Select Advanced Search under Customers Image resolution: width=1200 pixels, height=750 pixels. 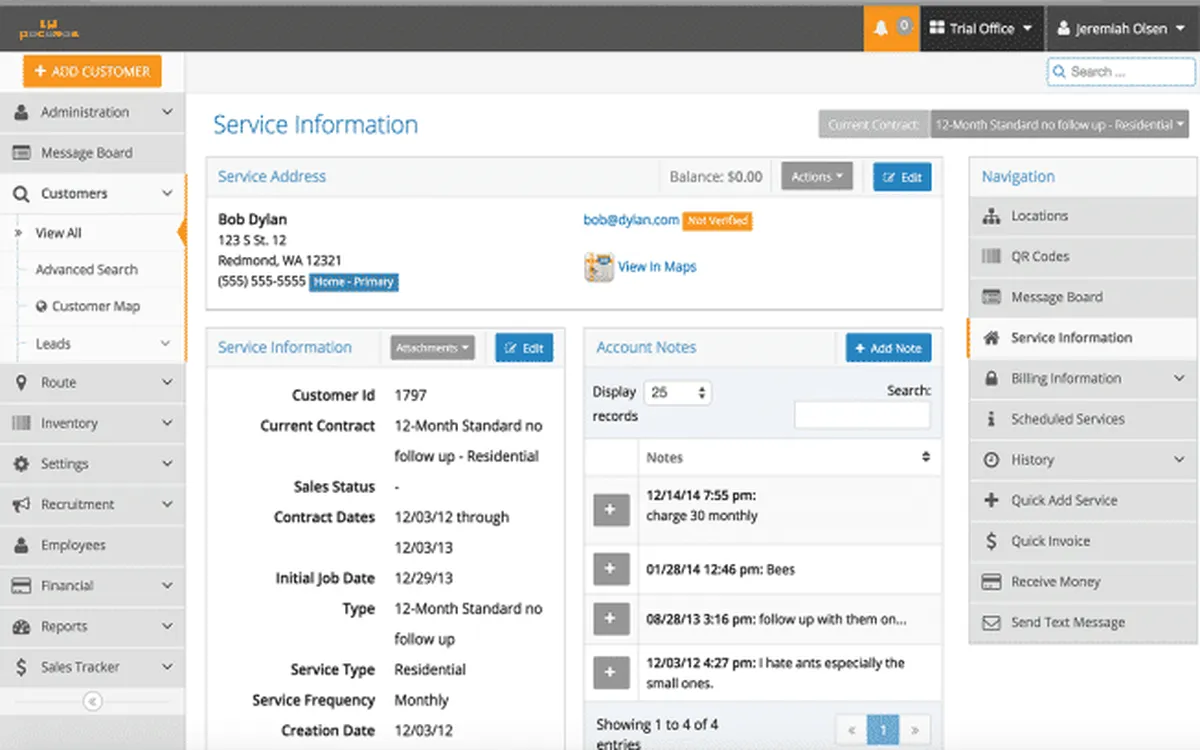click(87, 270)
